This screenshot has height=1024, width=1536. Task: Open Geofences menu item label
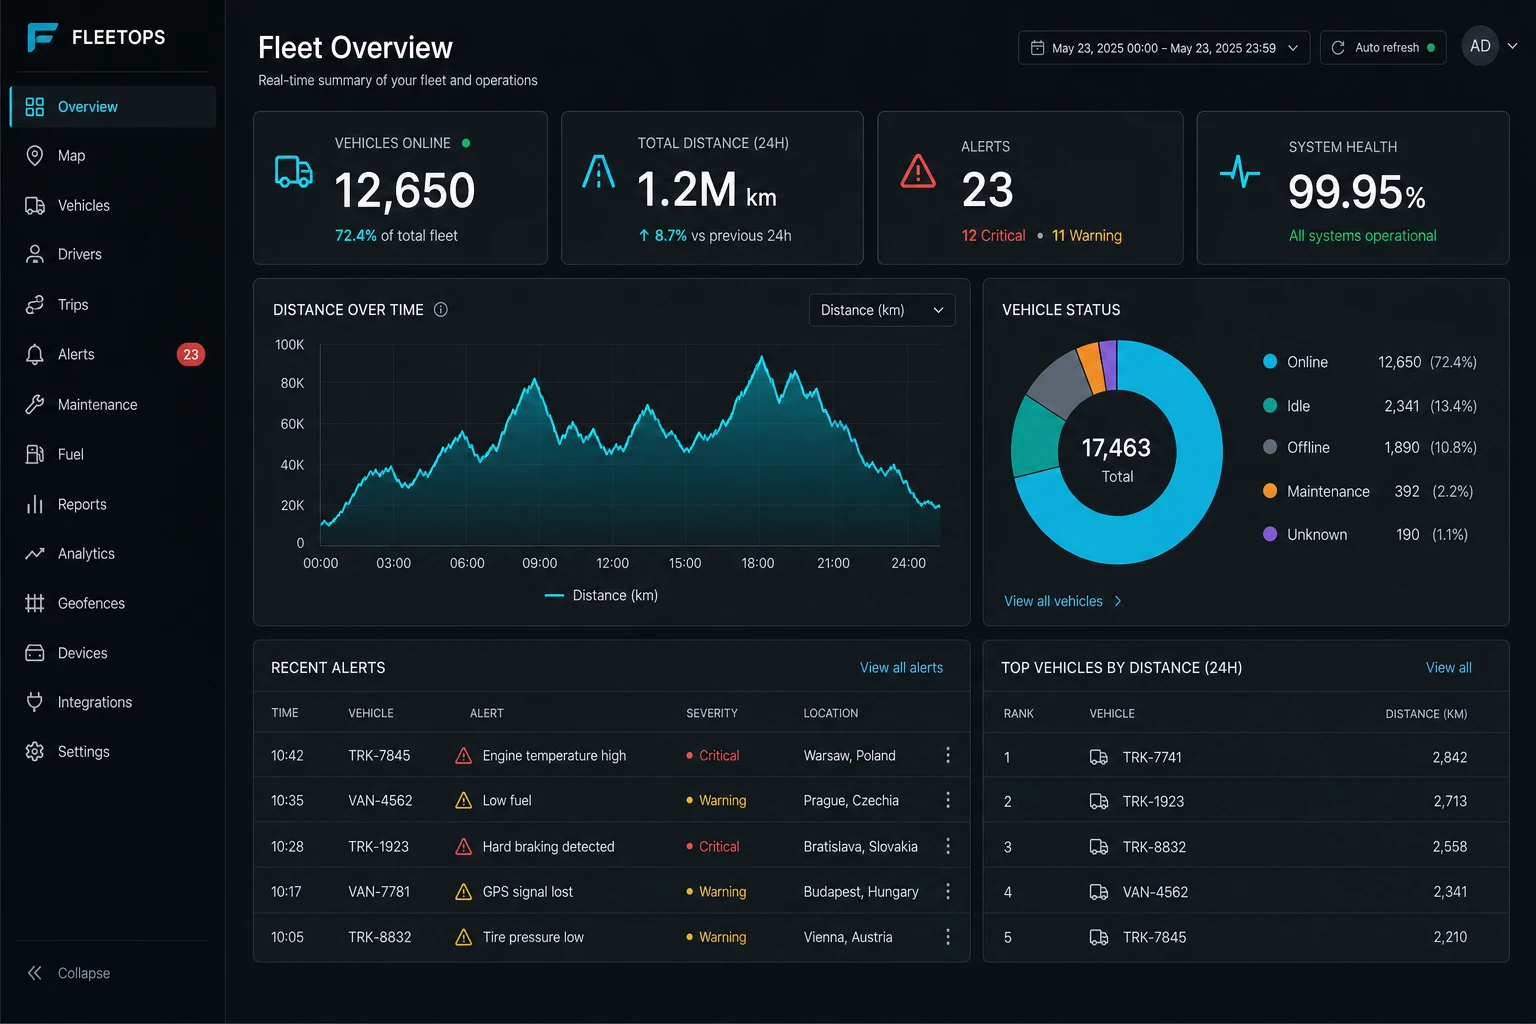coord(91,603)
